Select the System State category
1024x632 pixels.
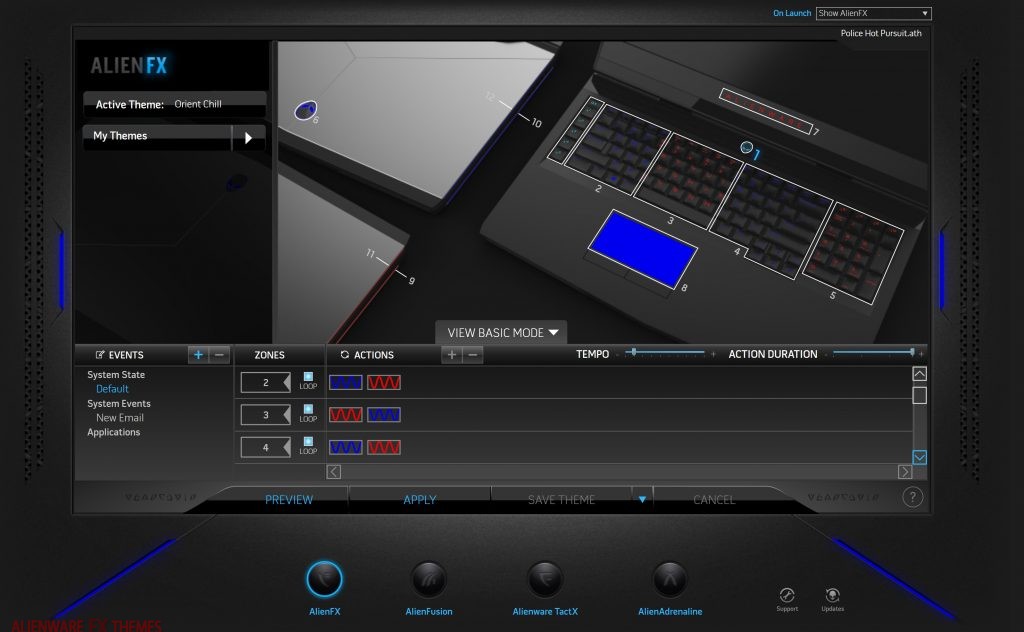(116, 375)
